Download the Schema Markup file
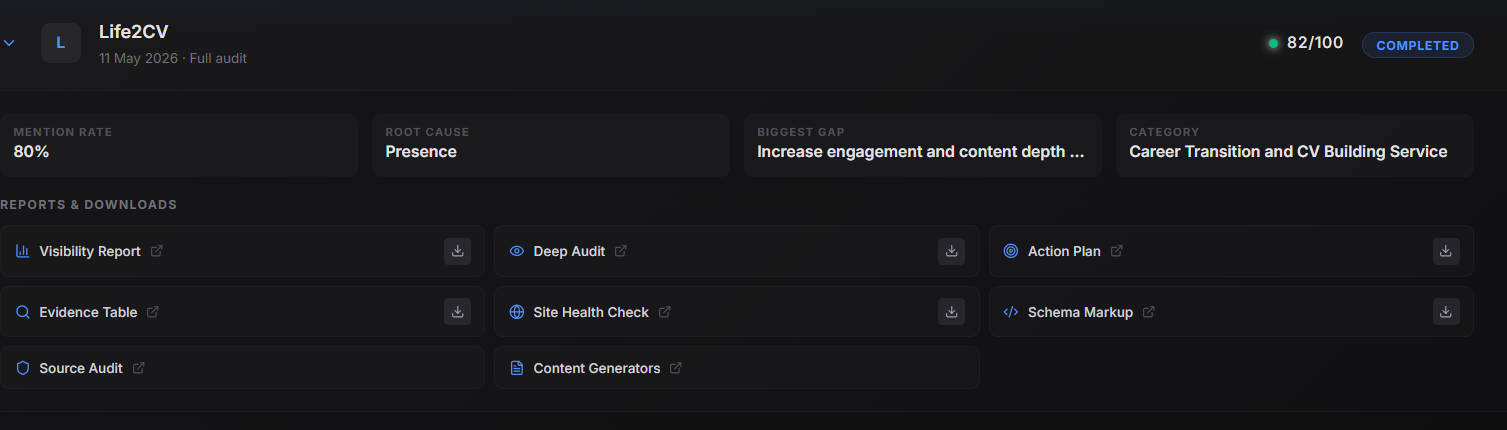The image size is (1507, 430). (1446, 312)
